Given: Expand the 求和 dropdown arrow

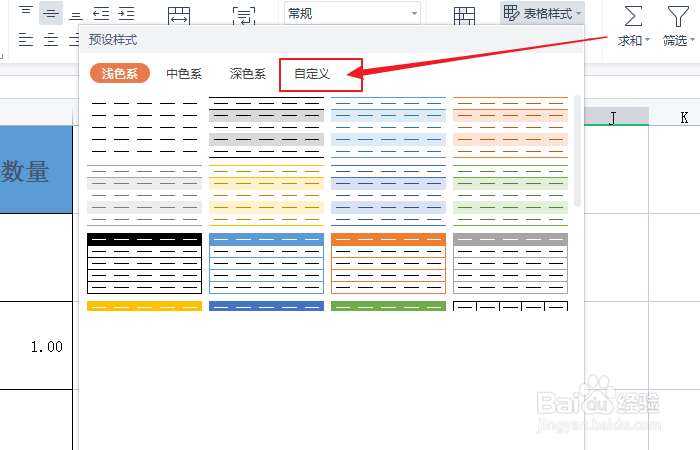Looking at the screenshot, I should click(x=647, y=40).
